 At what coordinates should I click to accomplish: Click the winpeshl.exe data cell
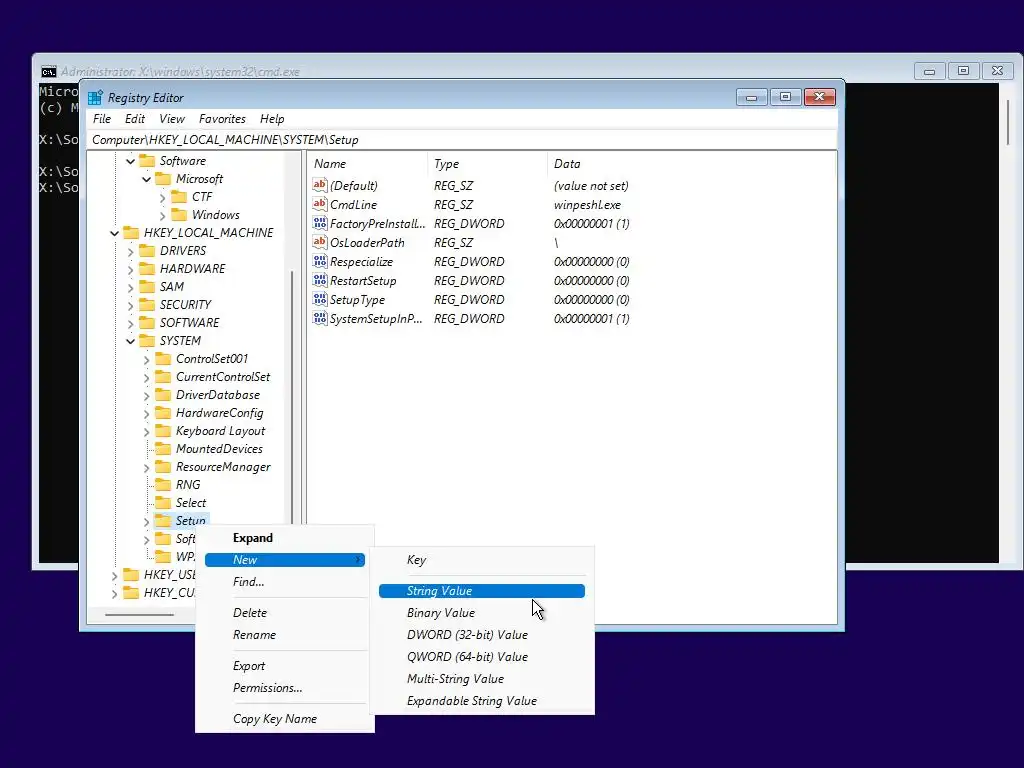point(587,204)
